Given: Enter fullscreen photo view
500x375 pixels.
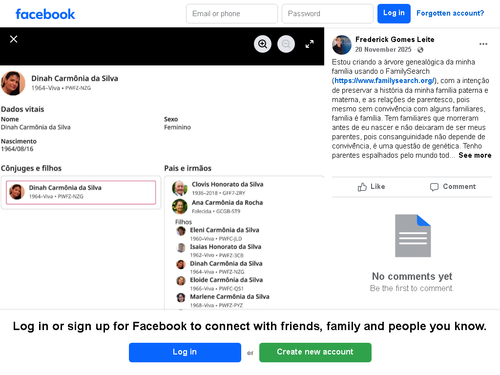Looking at the screenshot, I should 310,44.
